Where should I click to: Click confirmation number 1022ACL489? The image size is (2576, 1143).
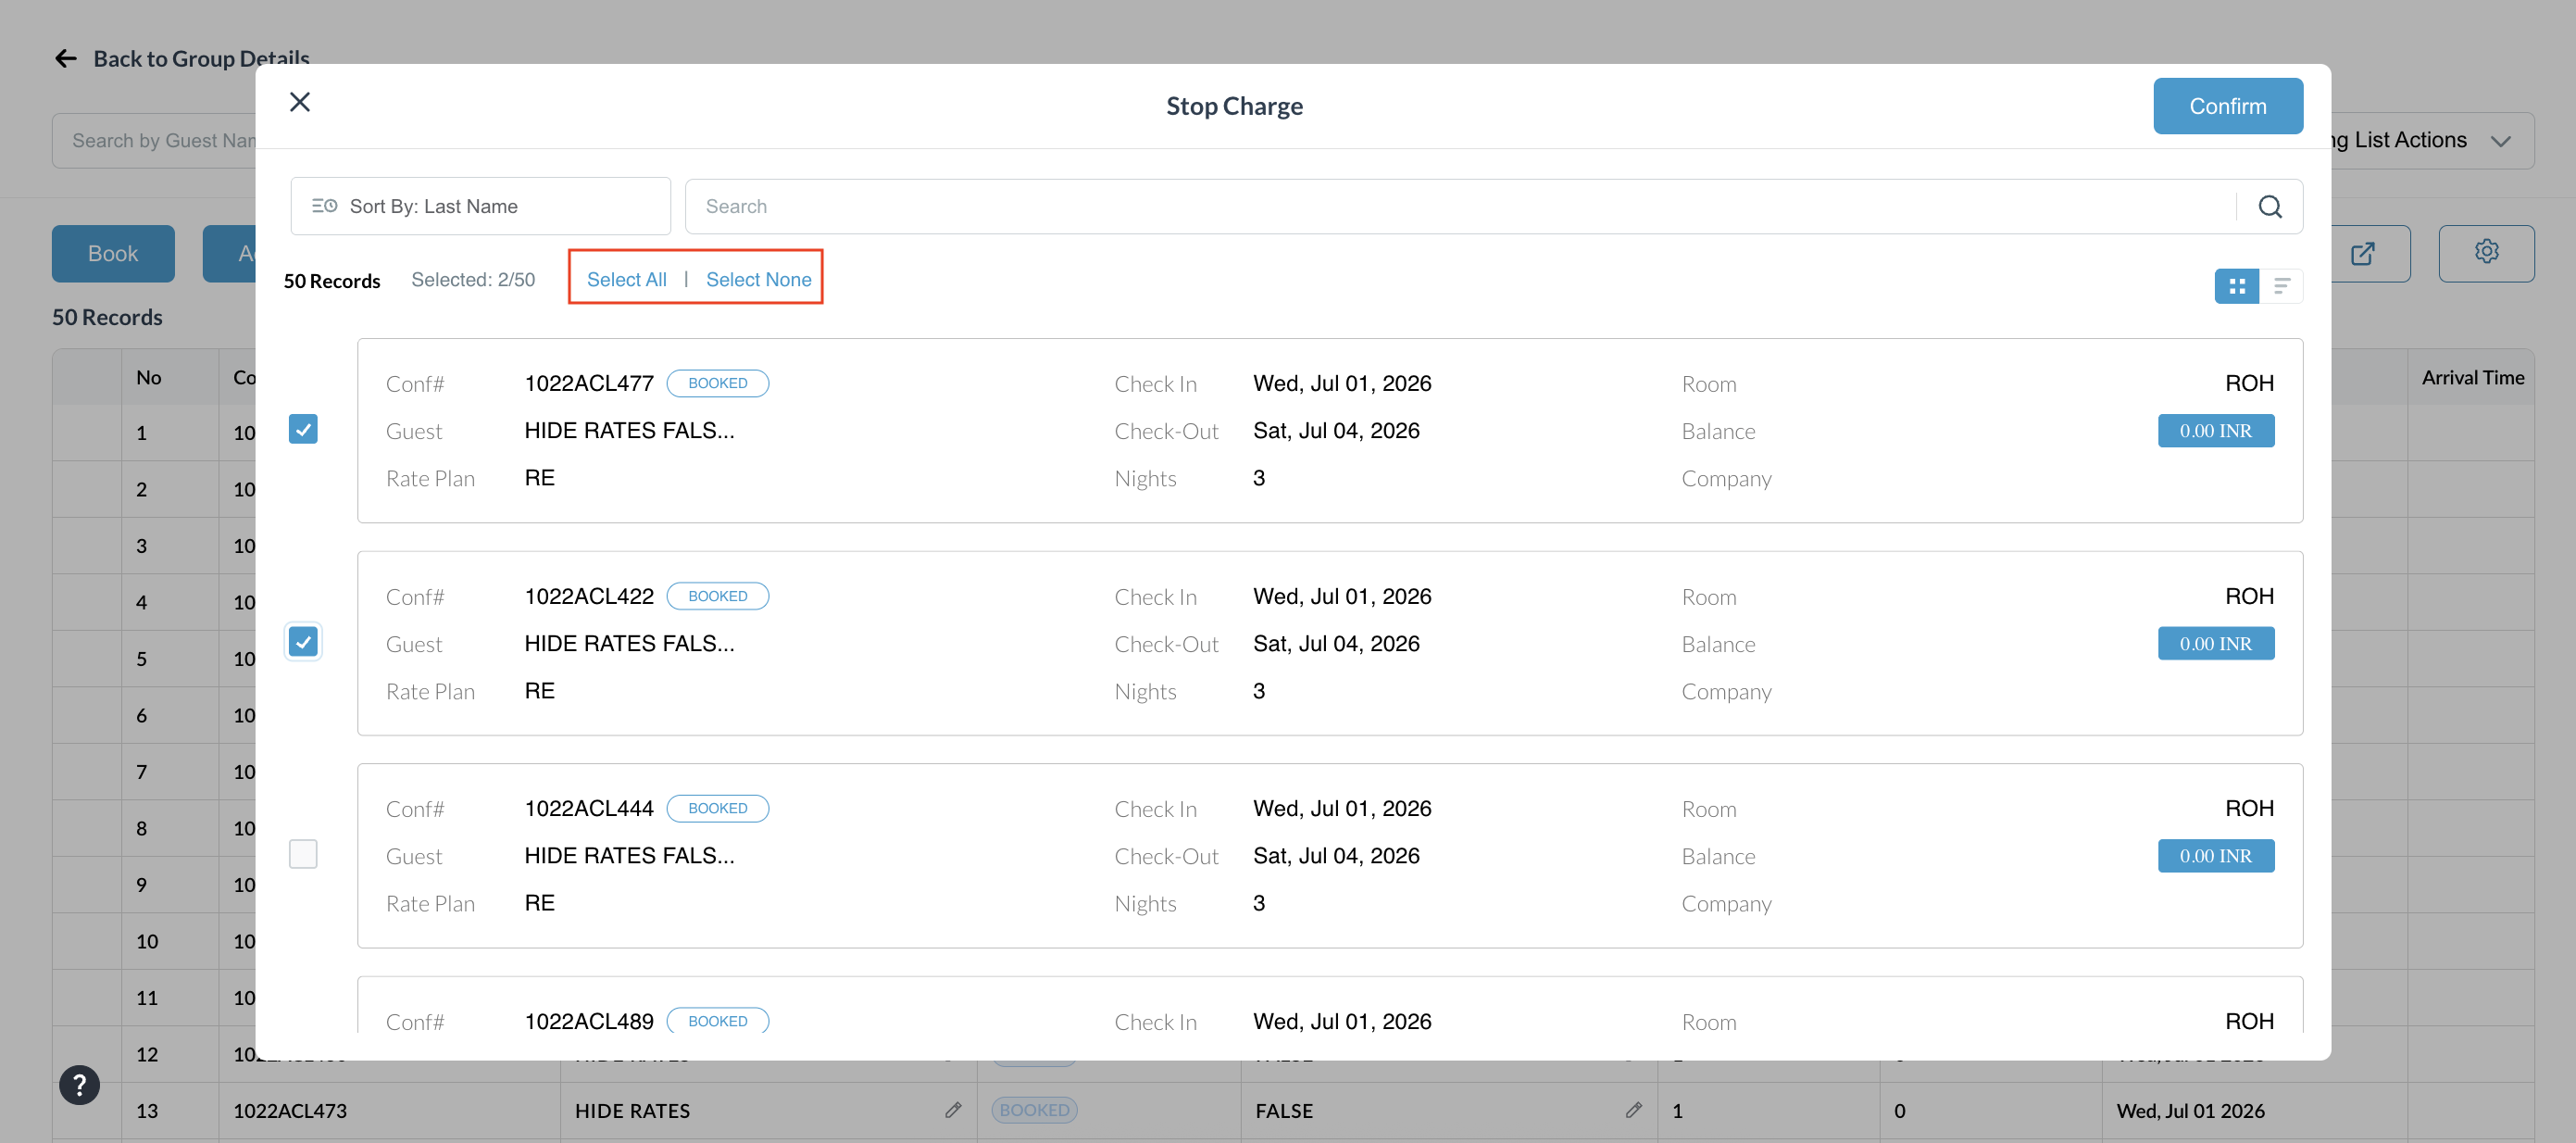pos(589,1021)
